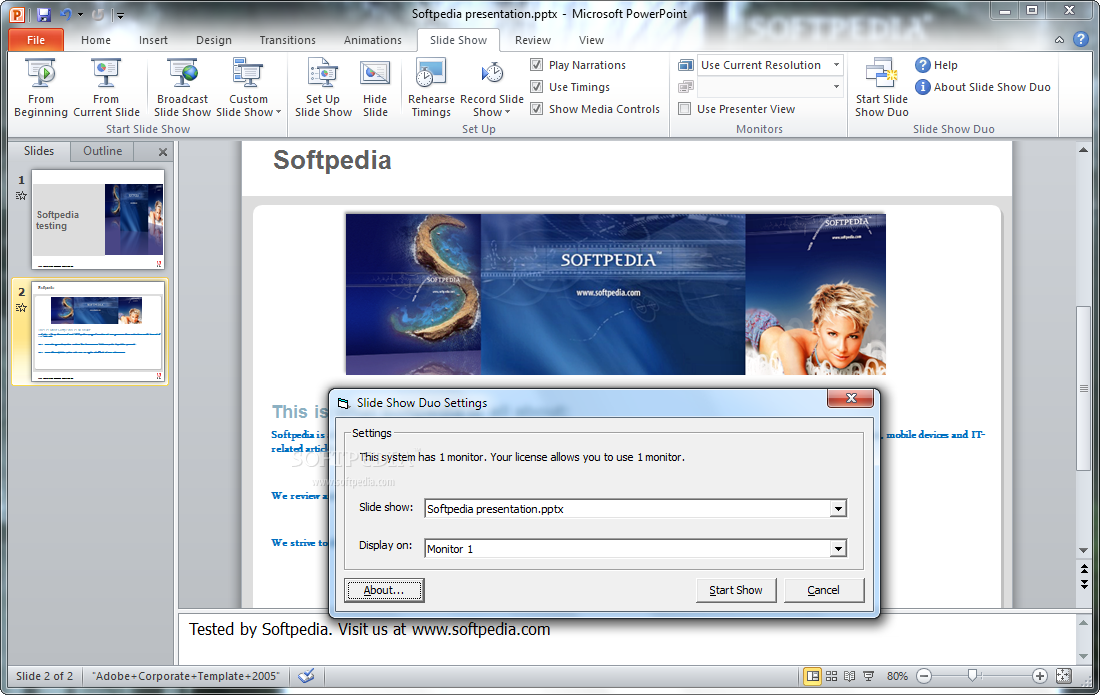
Task: Switch to Reading view
Action: click(850, 676)
